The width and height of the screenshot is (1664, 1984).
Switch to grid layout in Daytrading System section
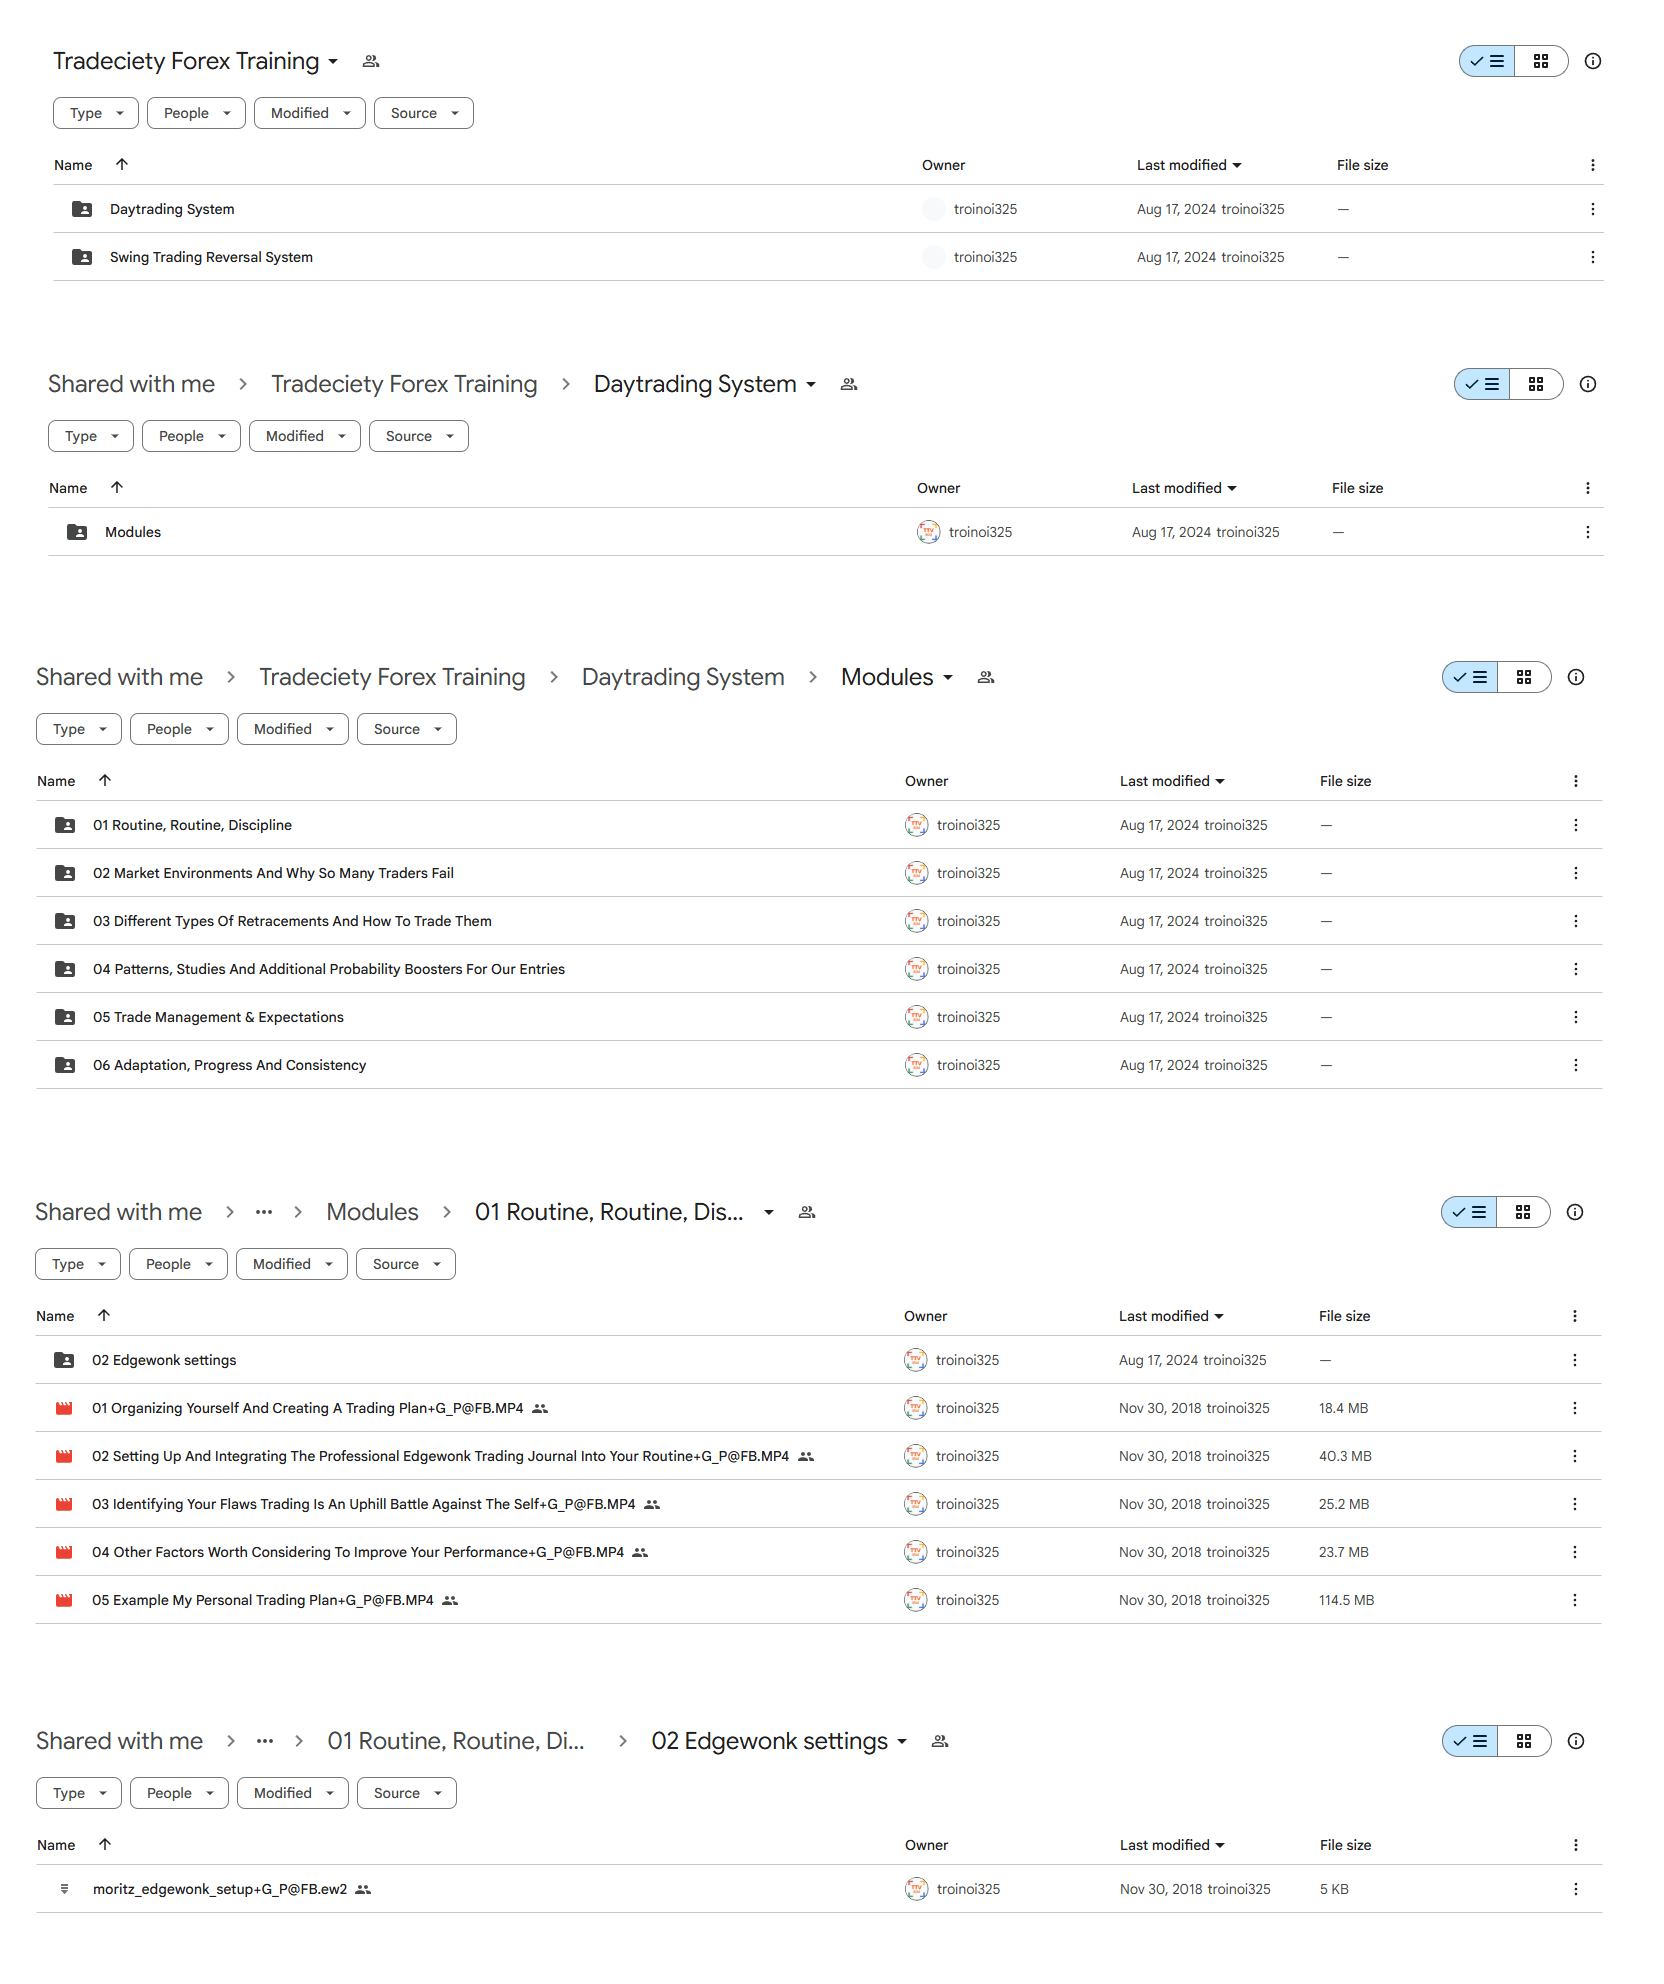[1536, 384]
